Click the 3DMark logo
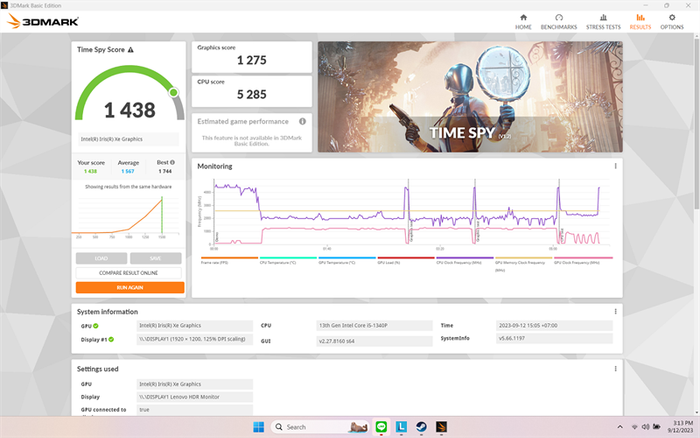The image size is (700, 438). pyautogui.click(x=43, y=21)
